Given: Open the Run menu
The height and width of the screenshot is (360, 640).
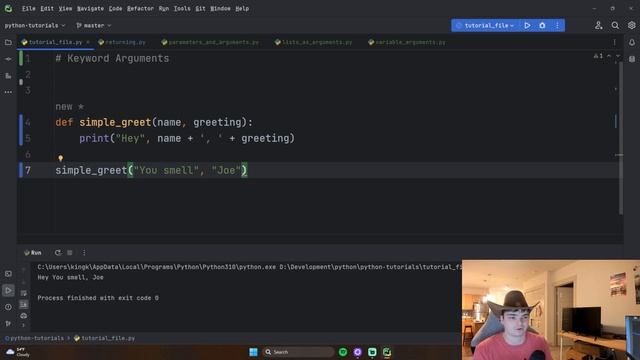Looking at the screenshot, I should coord(164,8).
